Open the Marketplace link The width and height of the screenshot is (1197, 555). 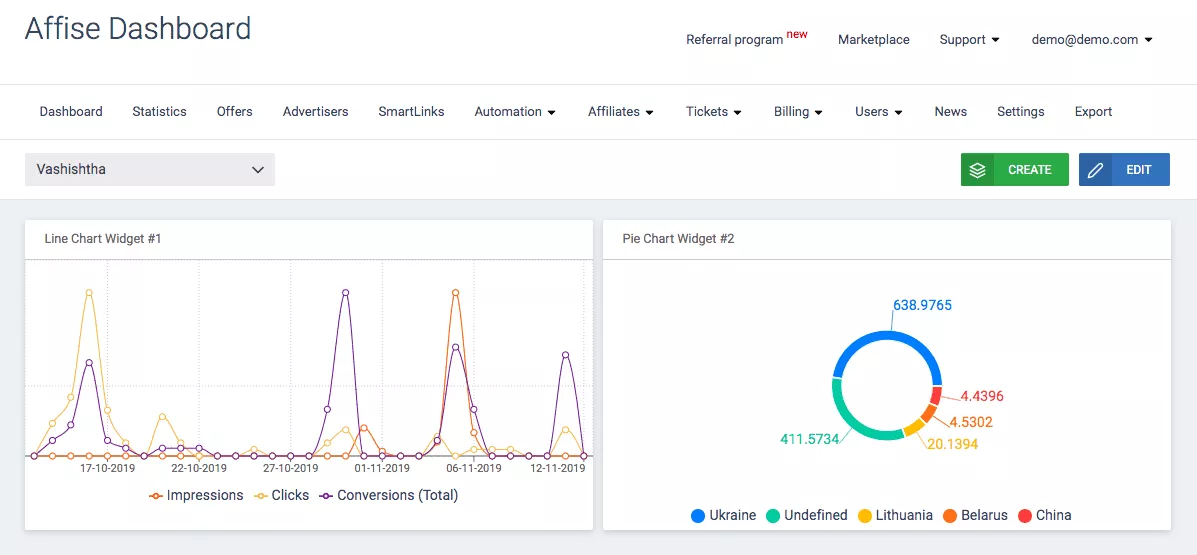[x=873, y=40]
